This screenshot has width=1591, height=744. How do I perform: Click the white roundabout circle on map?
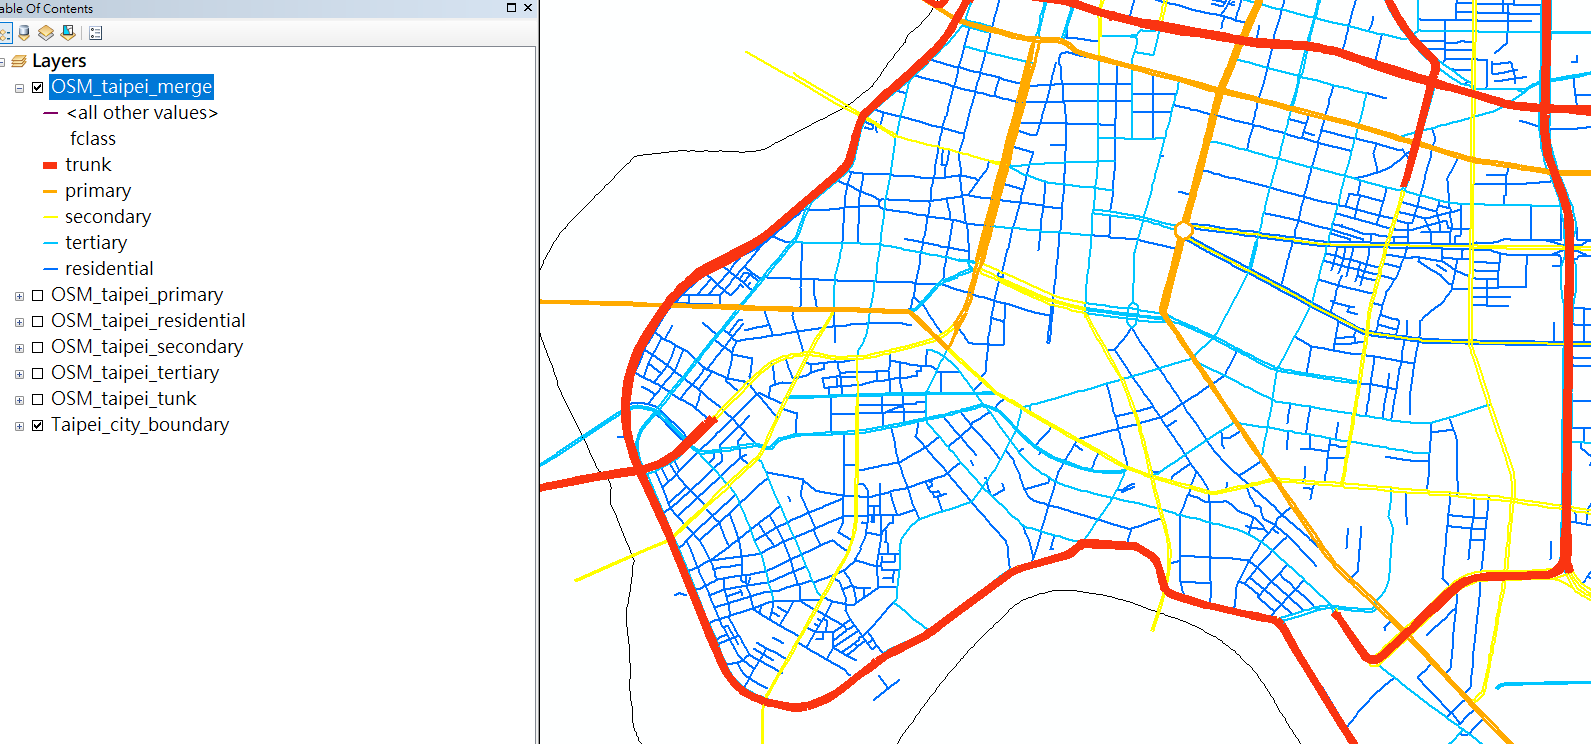[1183, 231]
